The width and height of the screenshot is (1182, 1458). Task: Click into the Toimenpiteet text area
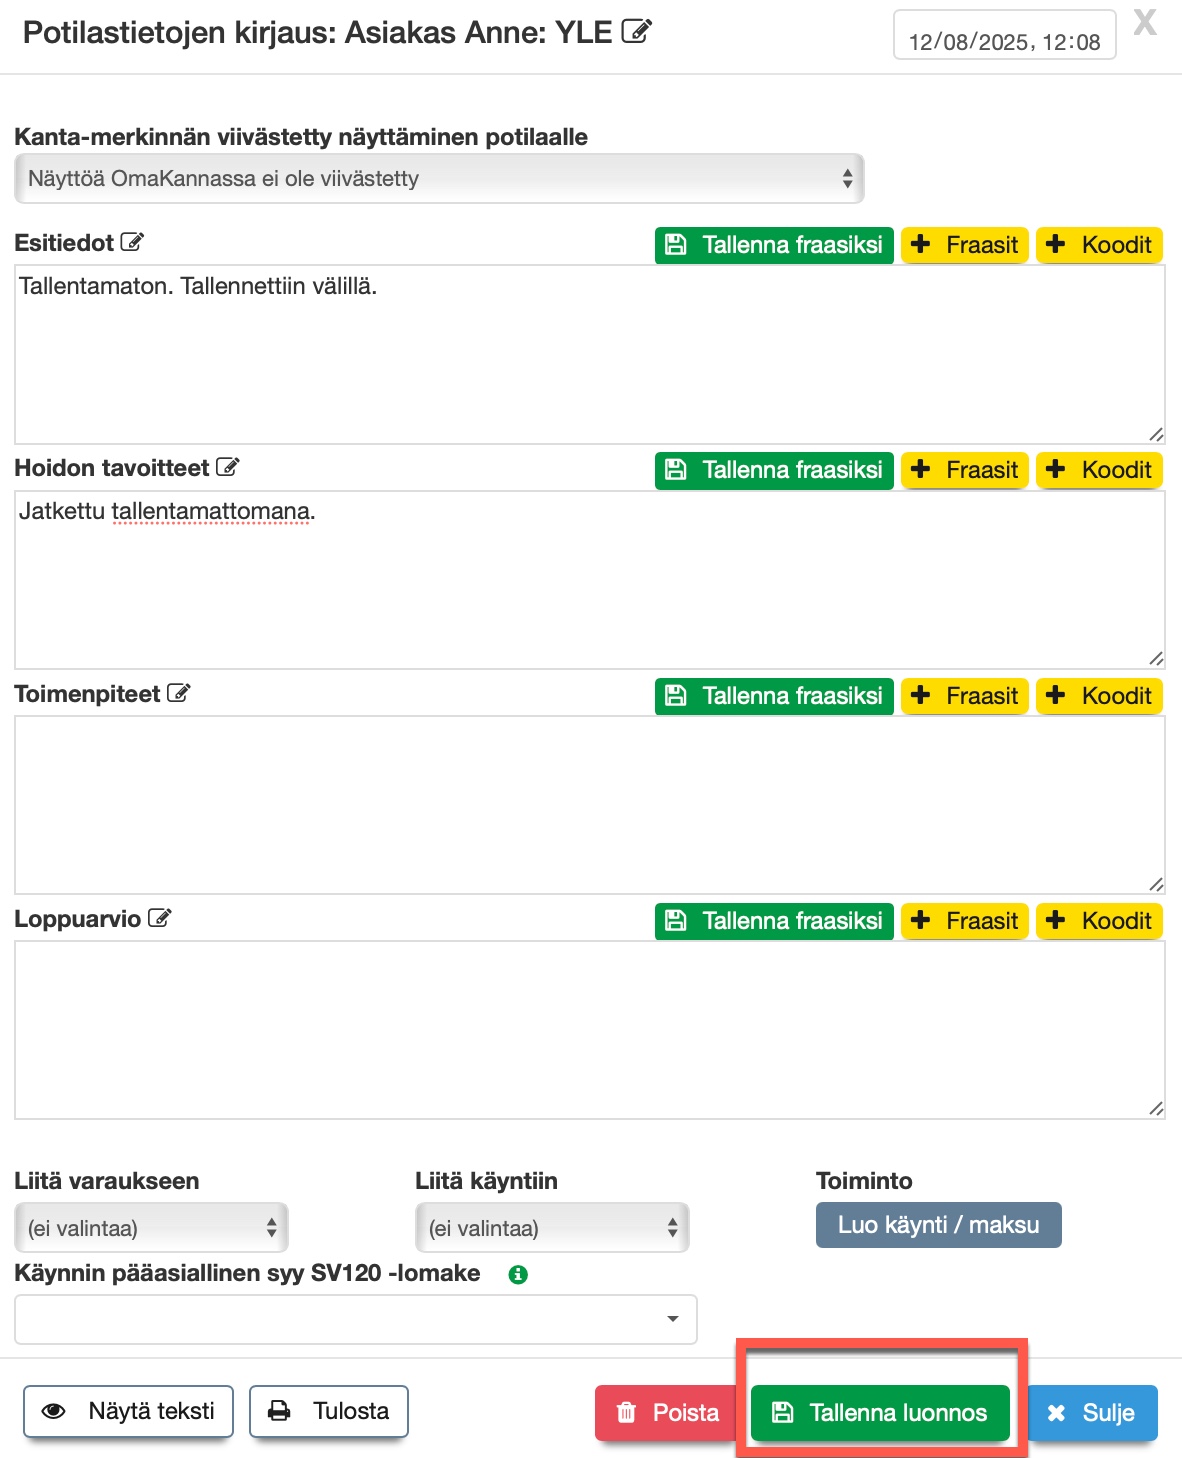[589, 804]
